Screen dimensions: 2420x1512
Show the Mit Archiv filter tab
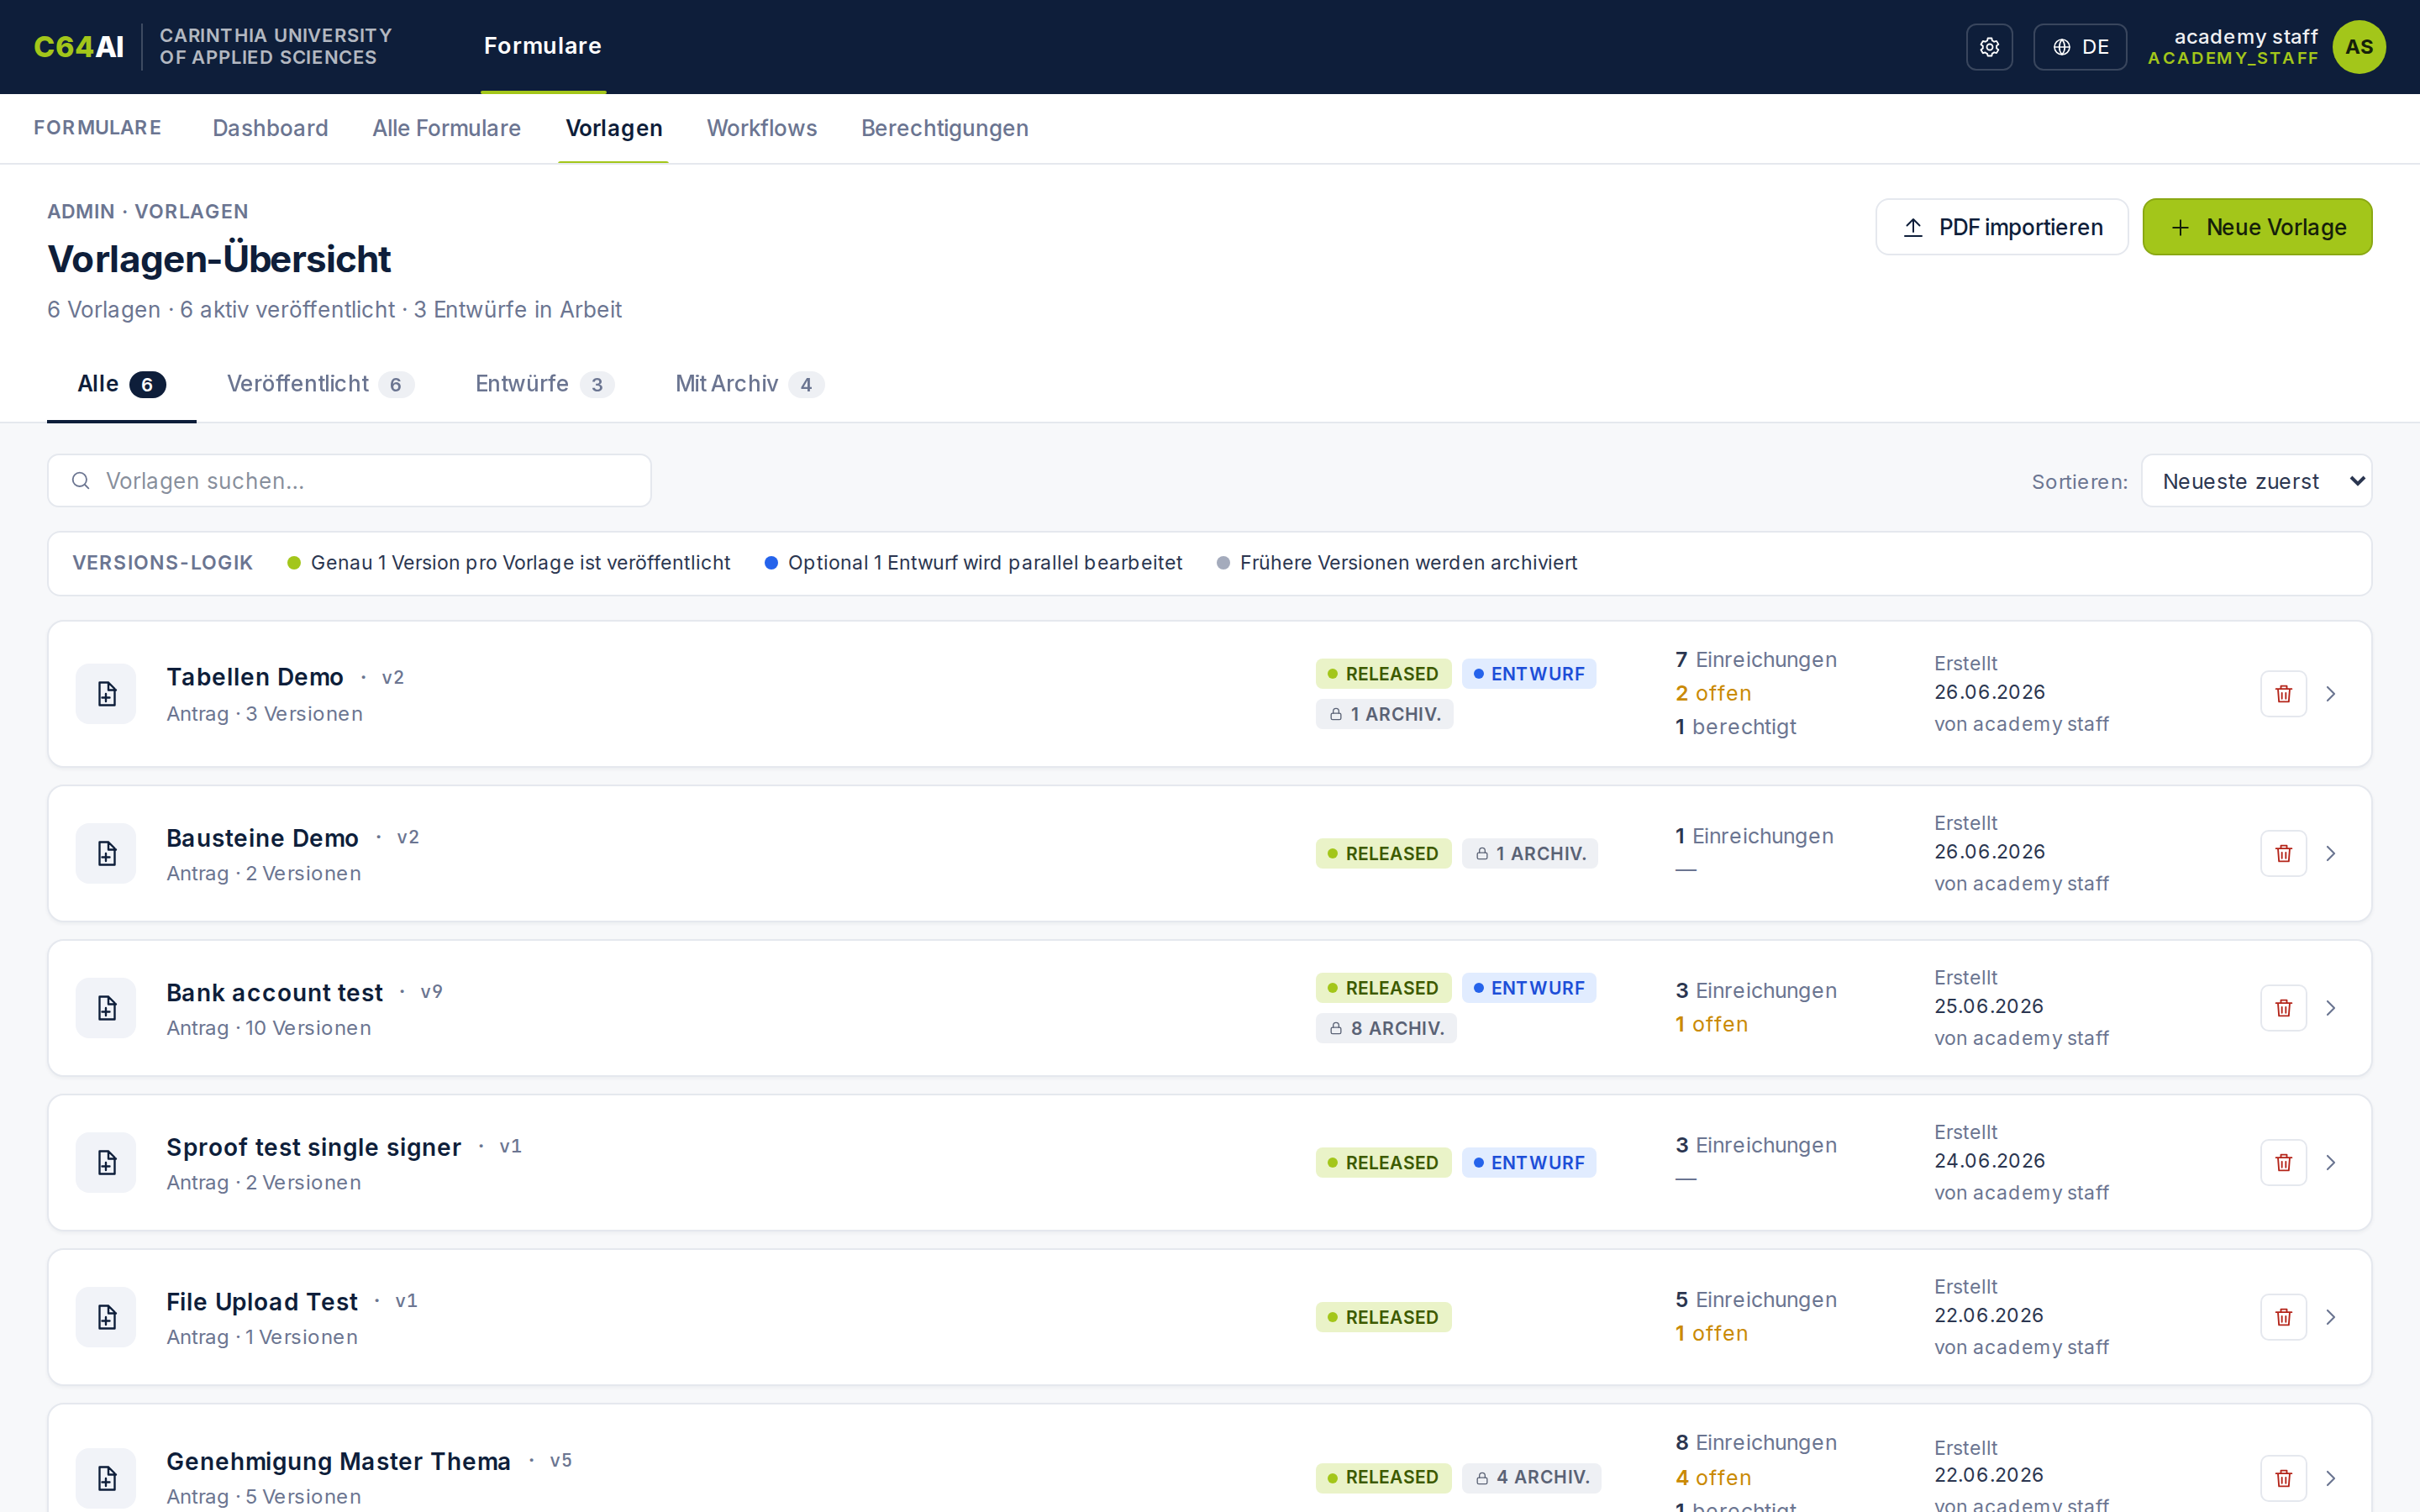(x=749, y=384)
